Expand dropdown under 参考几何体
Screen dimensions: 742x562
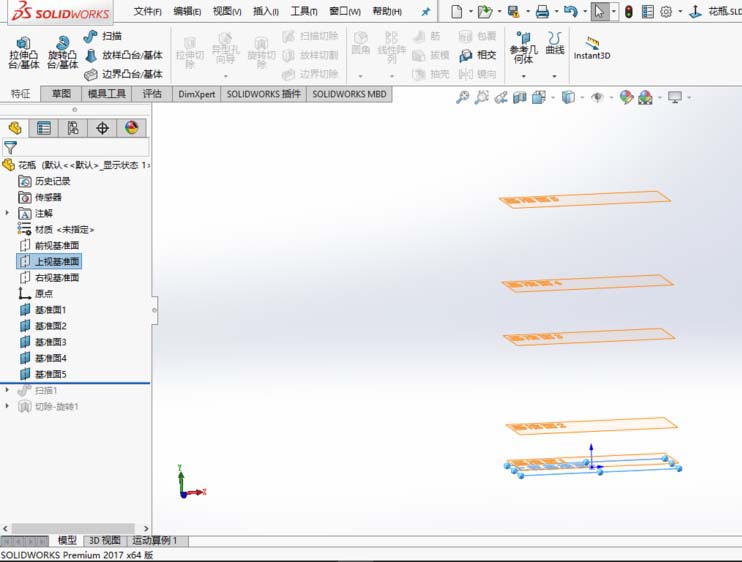pos(523,76)
